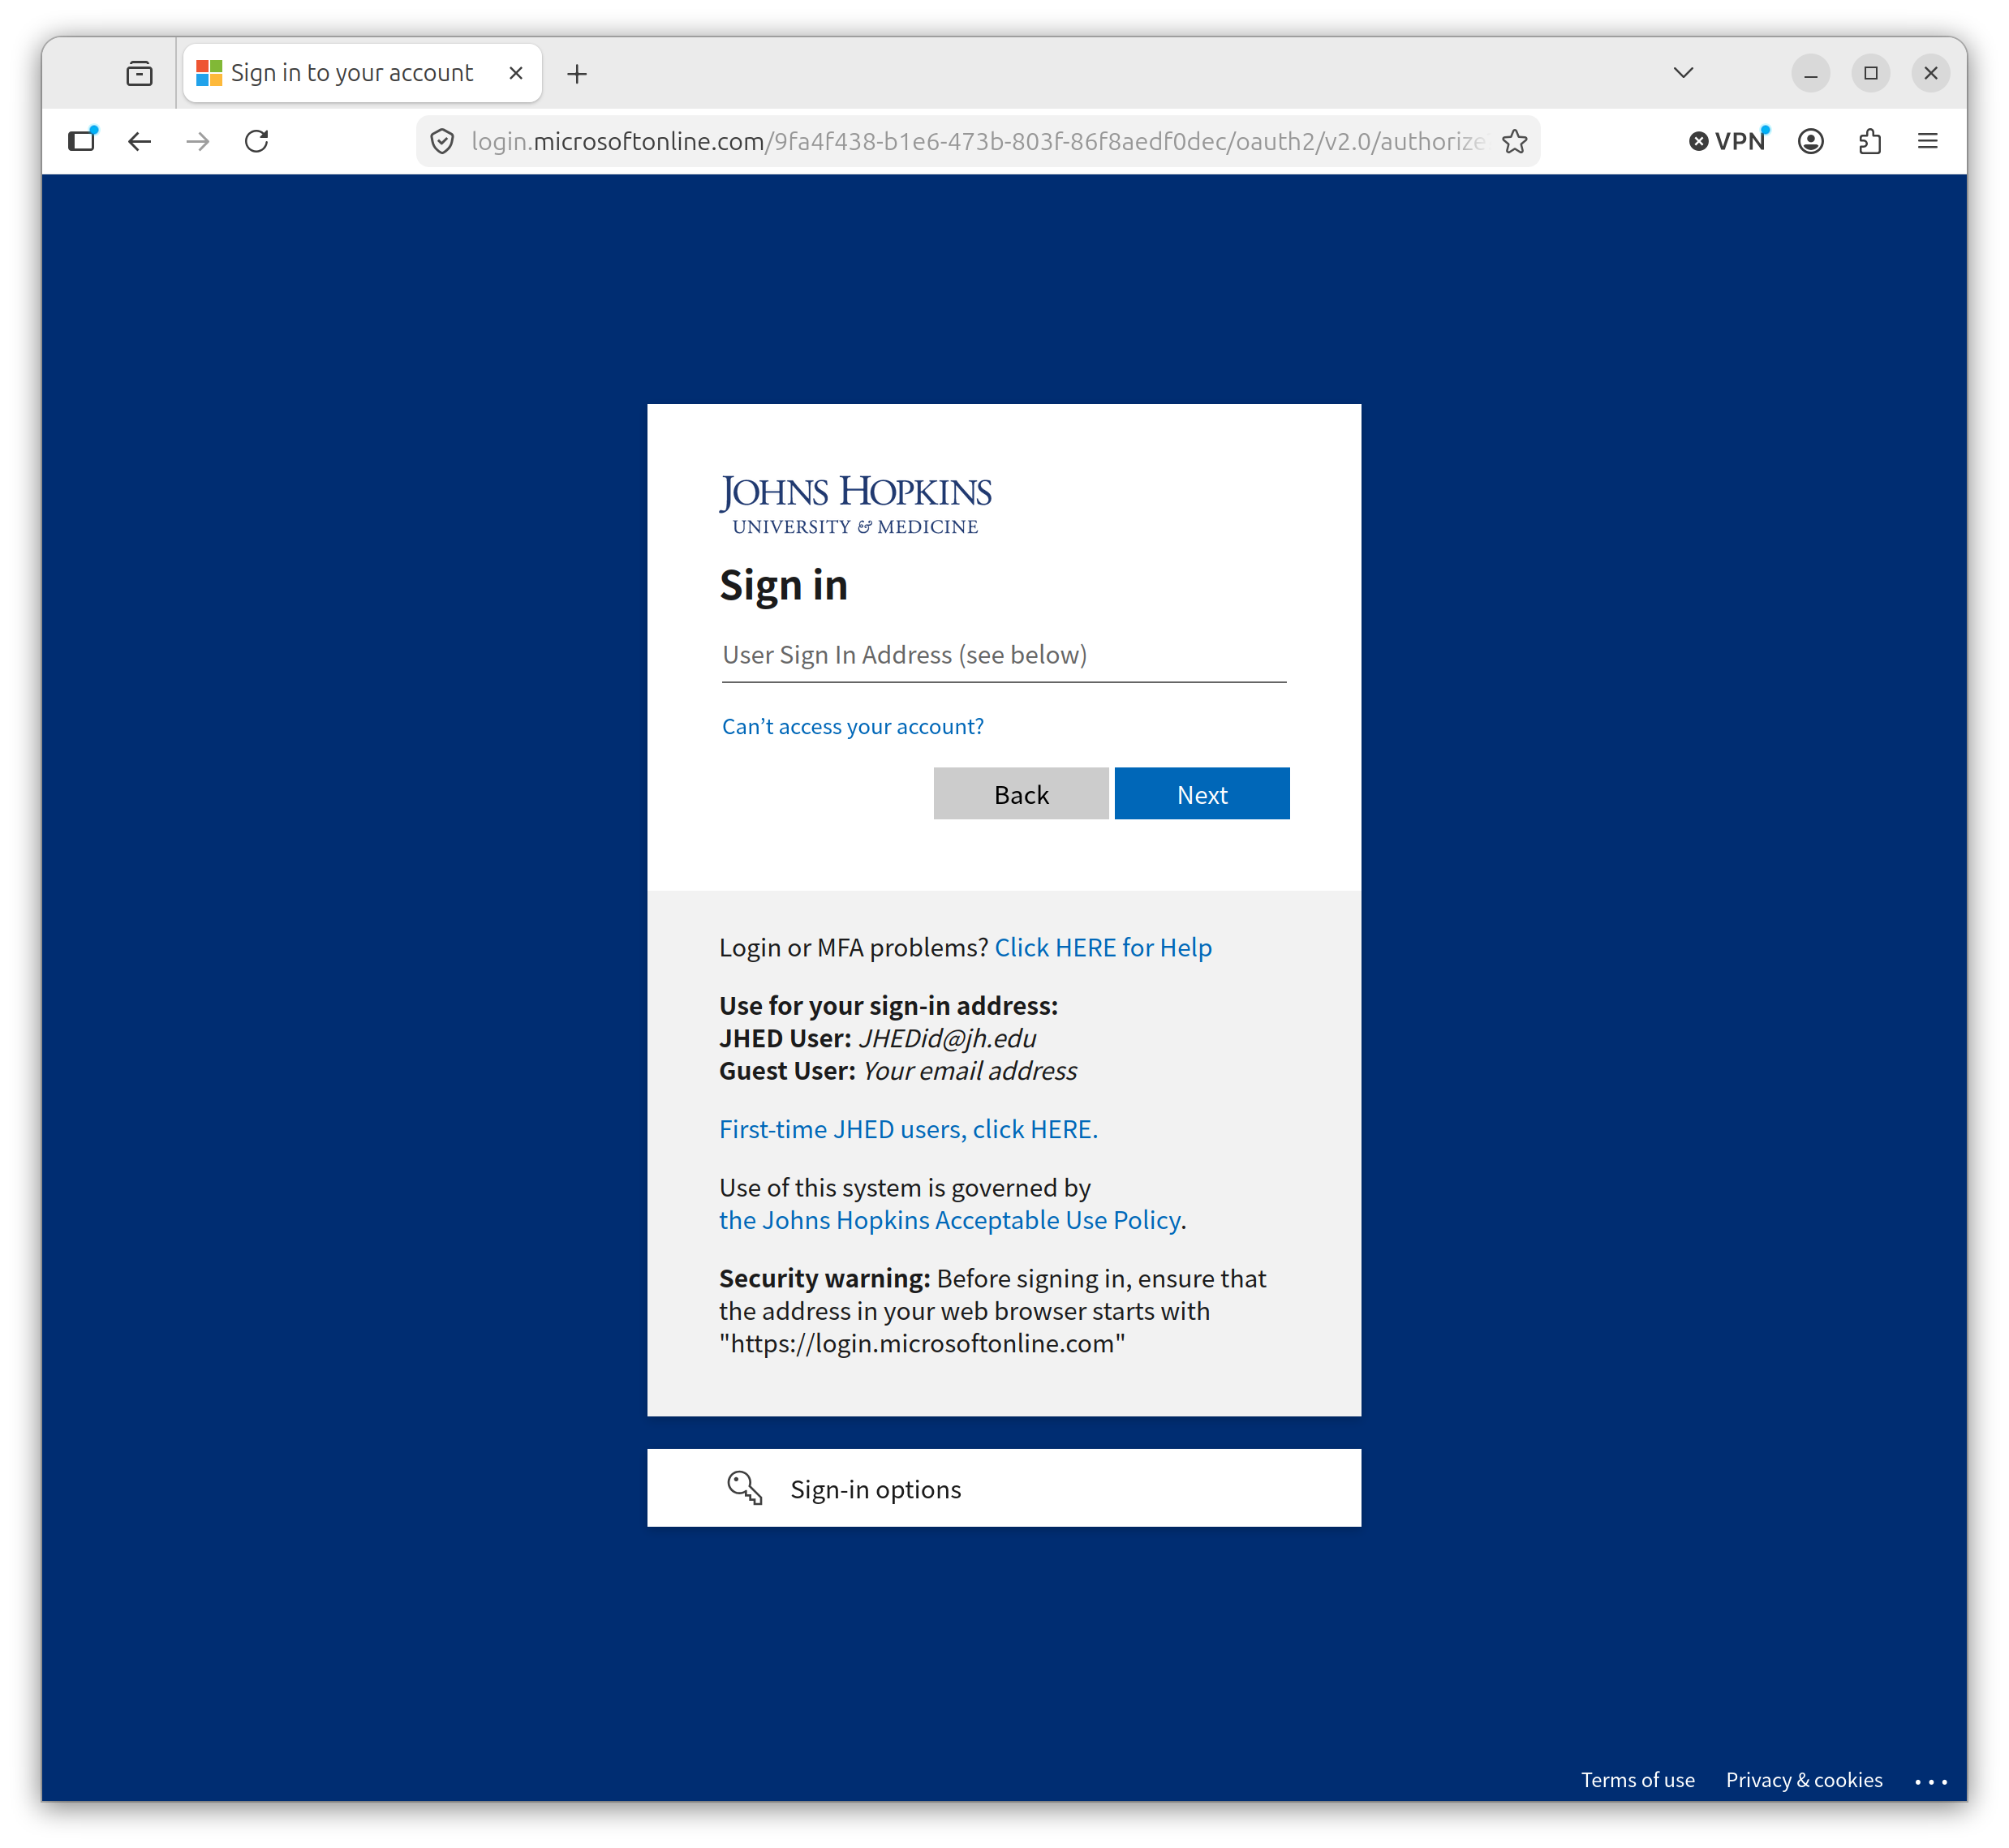Expand the list all tabs chevron
This screenshot has height=1848, width=2009.
point(1683,73)
